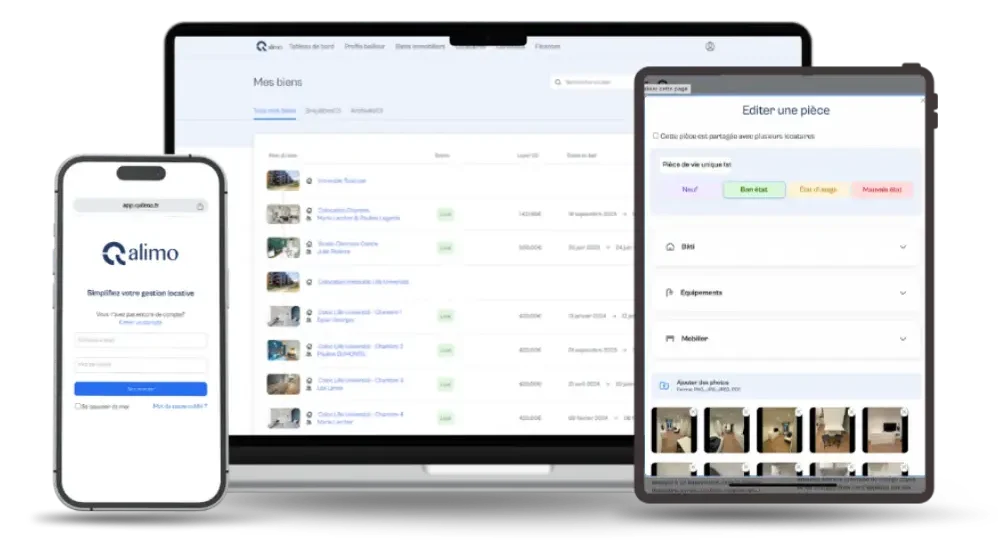Screen dimensions: 998x540
Task: Click the search field on Mes biens page
Action: [592, 82]
